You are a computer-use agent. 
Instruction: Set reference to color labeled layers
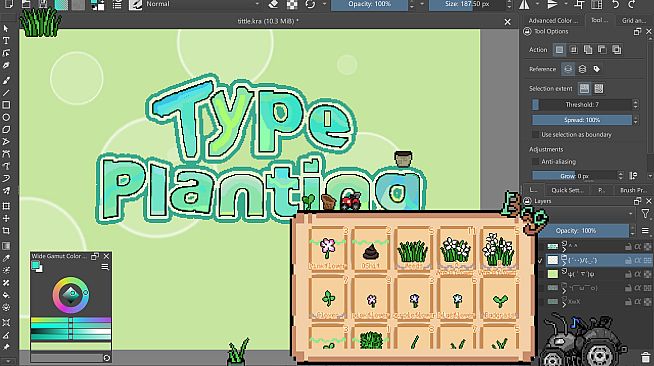tap(597, 69)
